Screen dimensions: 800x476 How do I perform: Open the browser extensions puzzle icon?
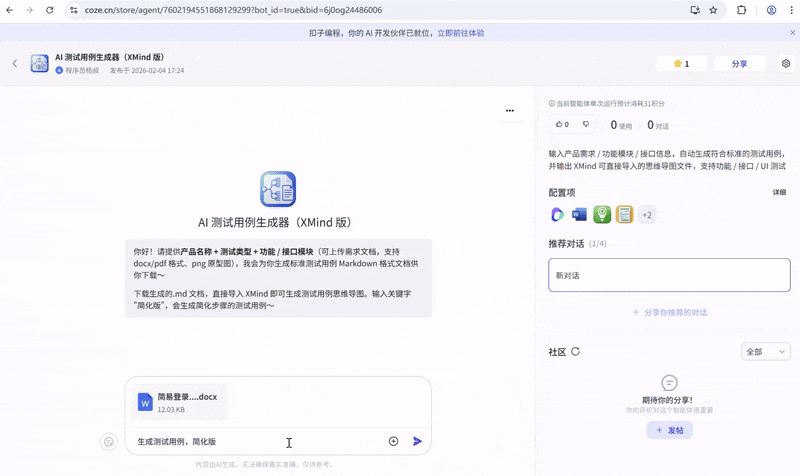[x=741, y=10]
